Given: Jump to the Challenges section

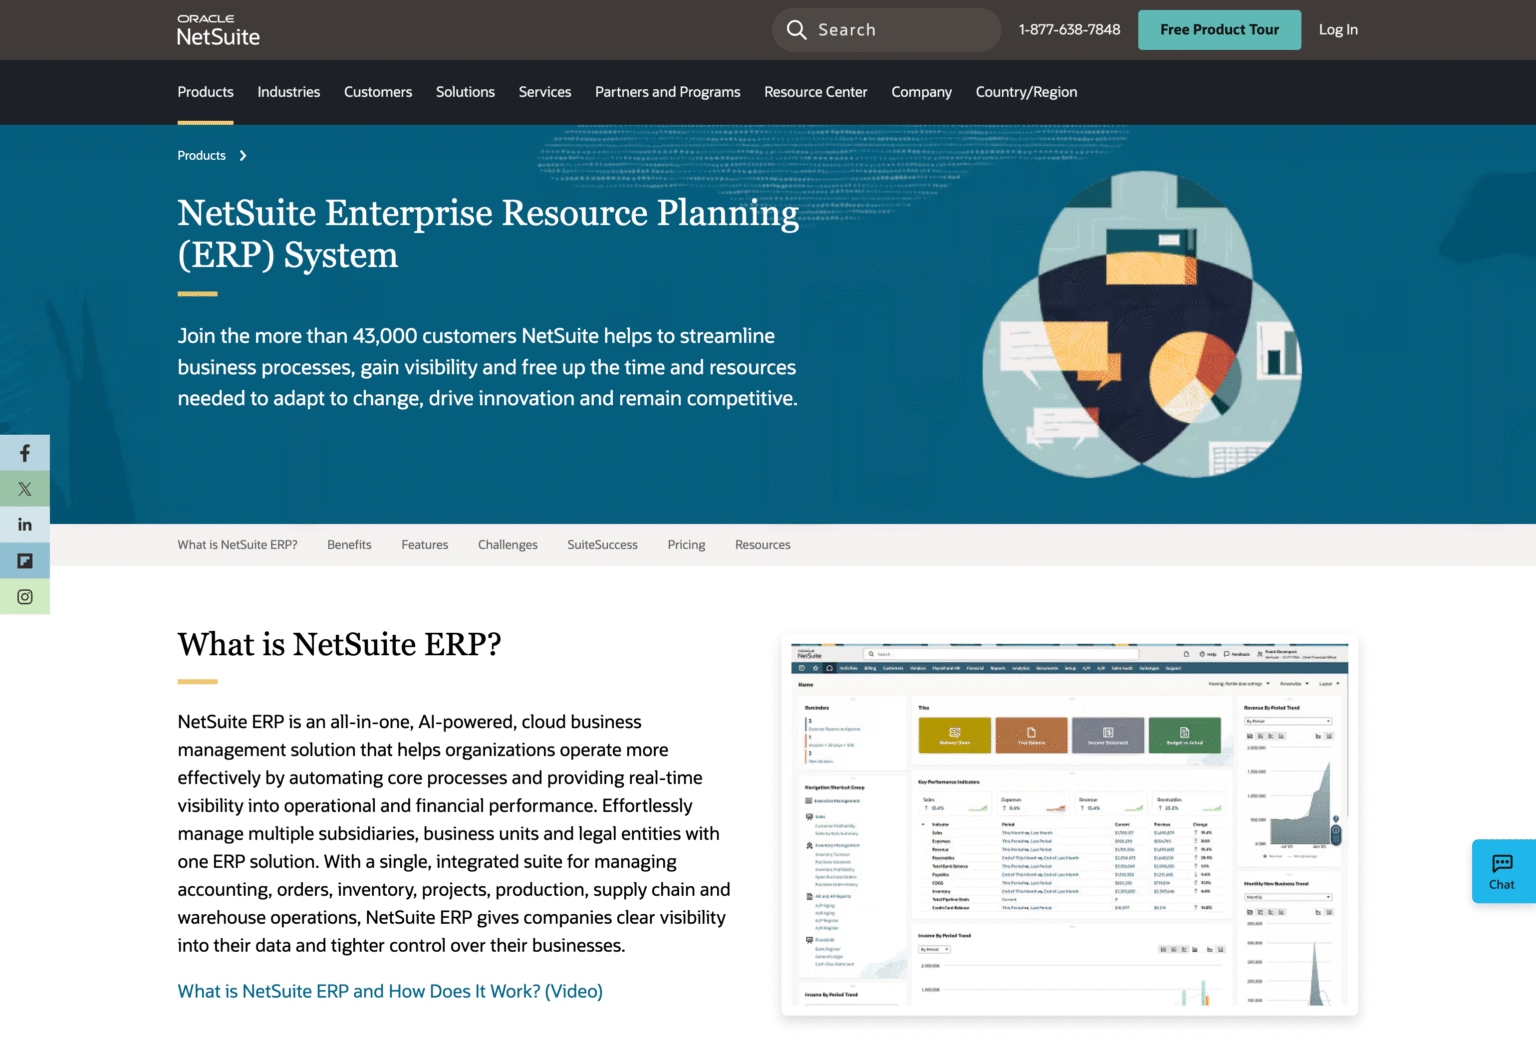Looking at the screenshot, I should (508, 545).
